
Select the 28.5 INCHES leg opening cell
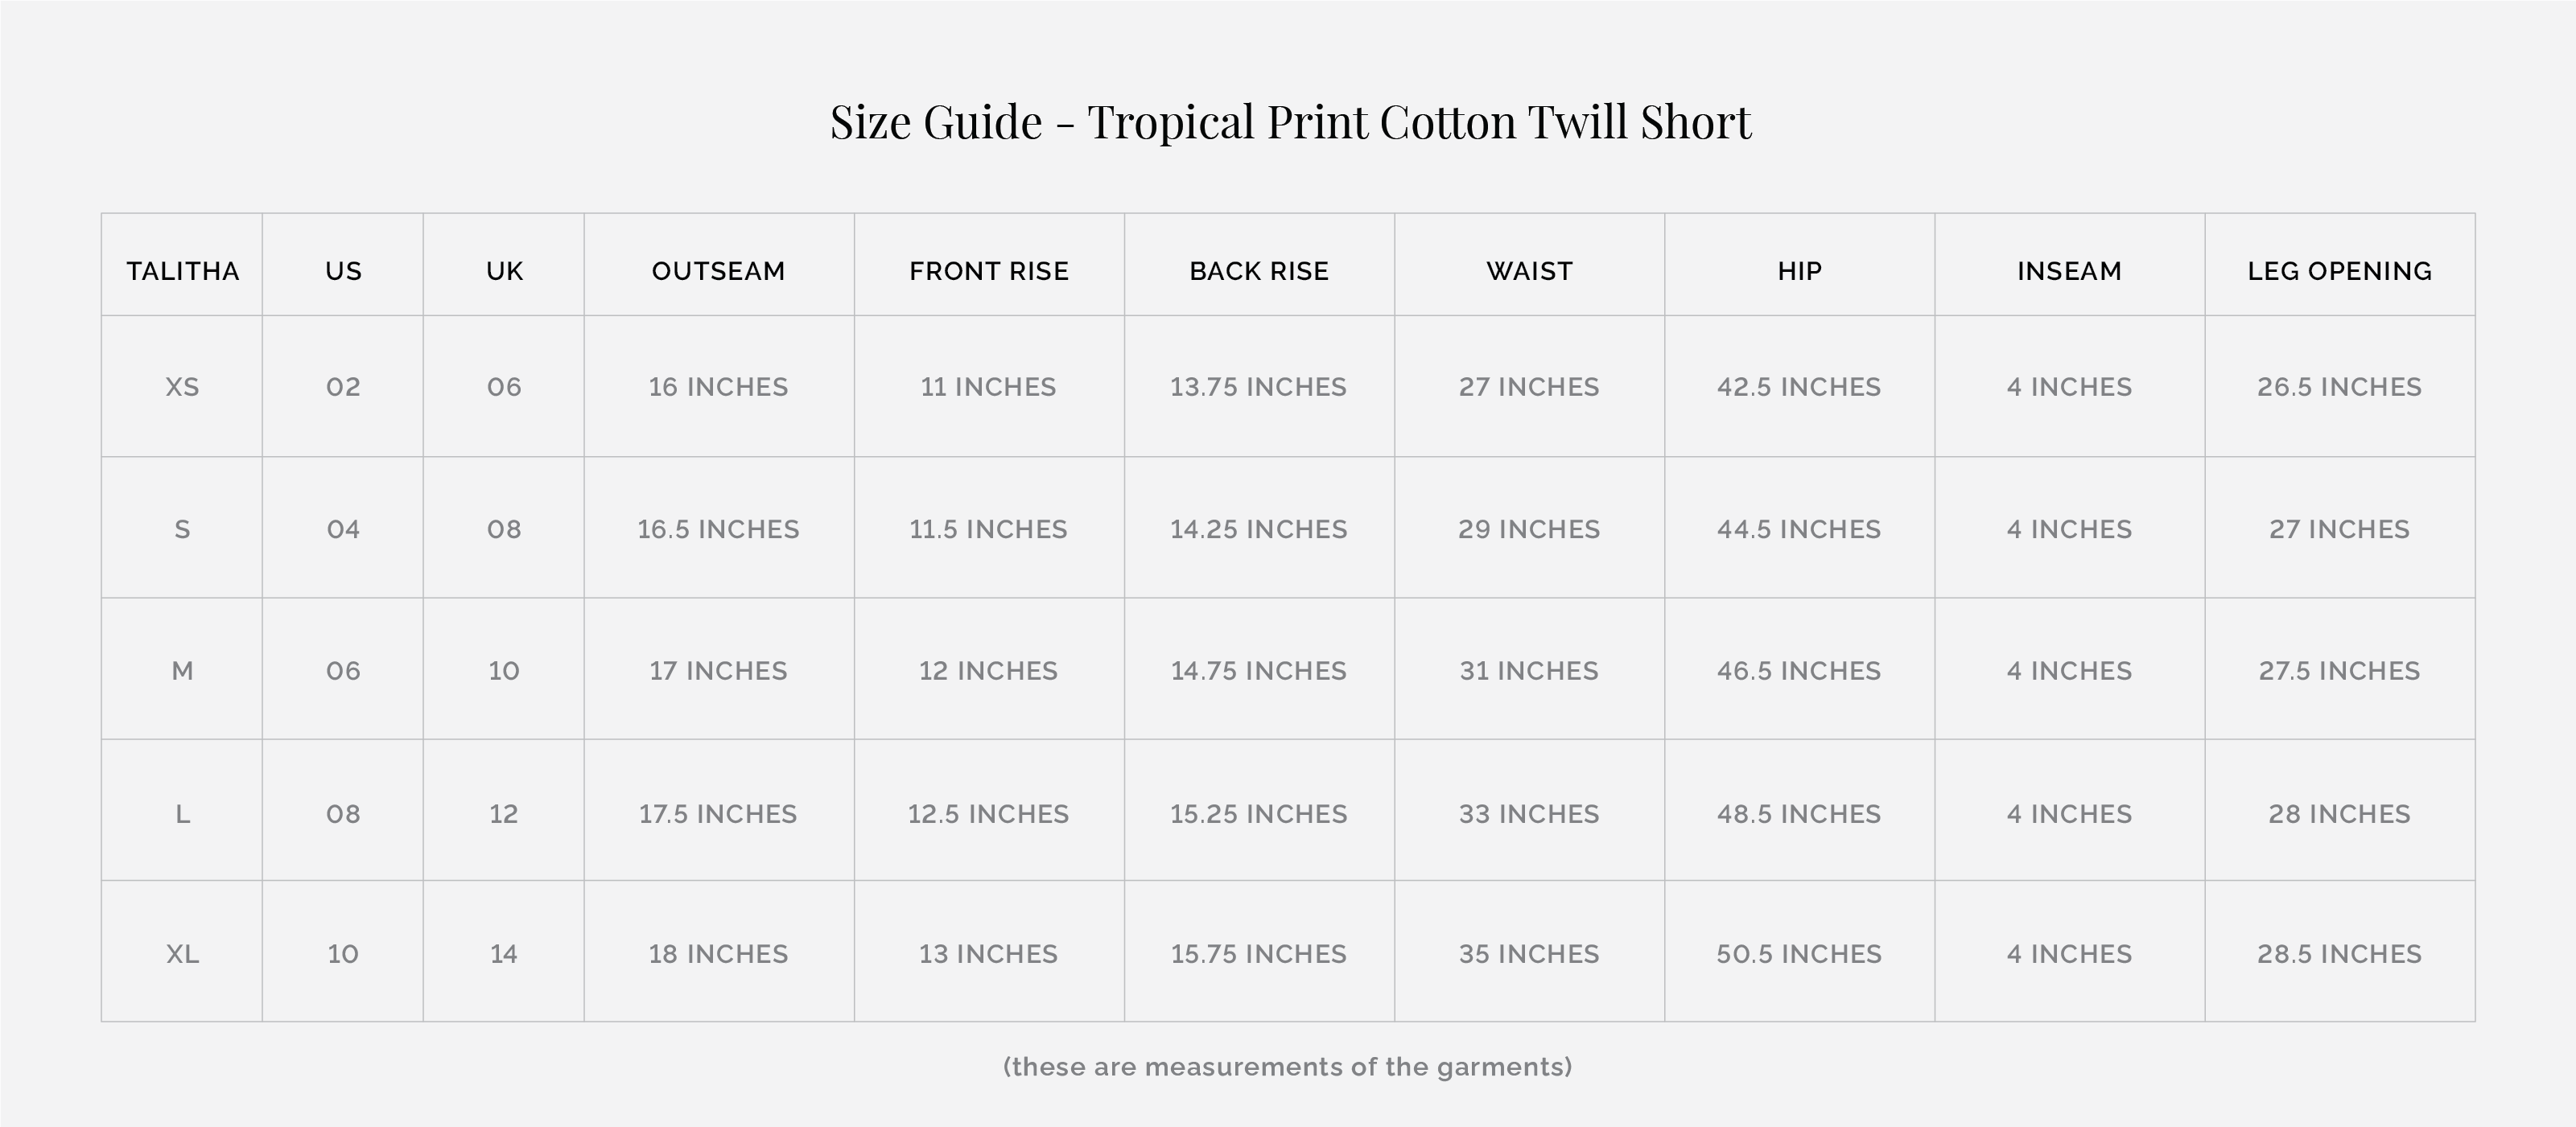coord(2339,954)
